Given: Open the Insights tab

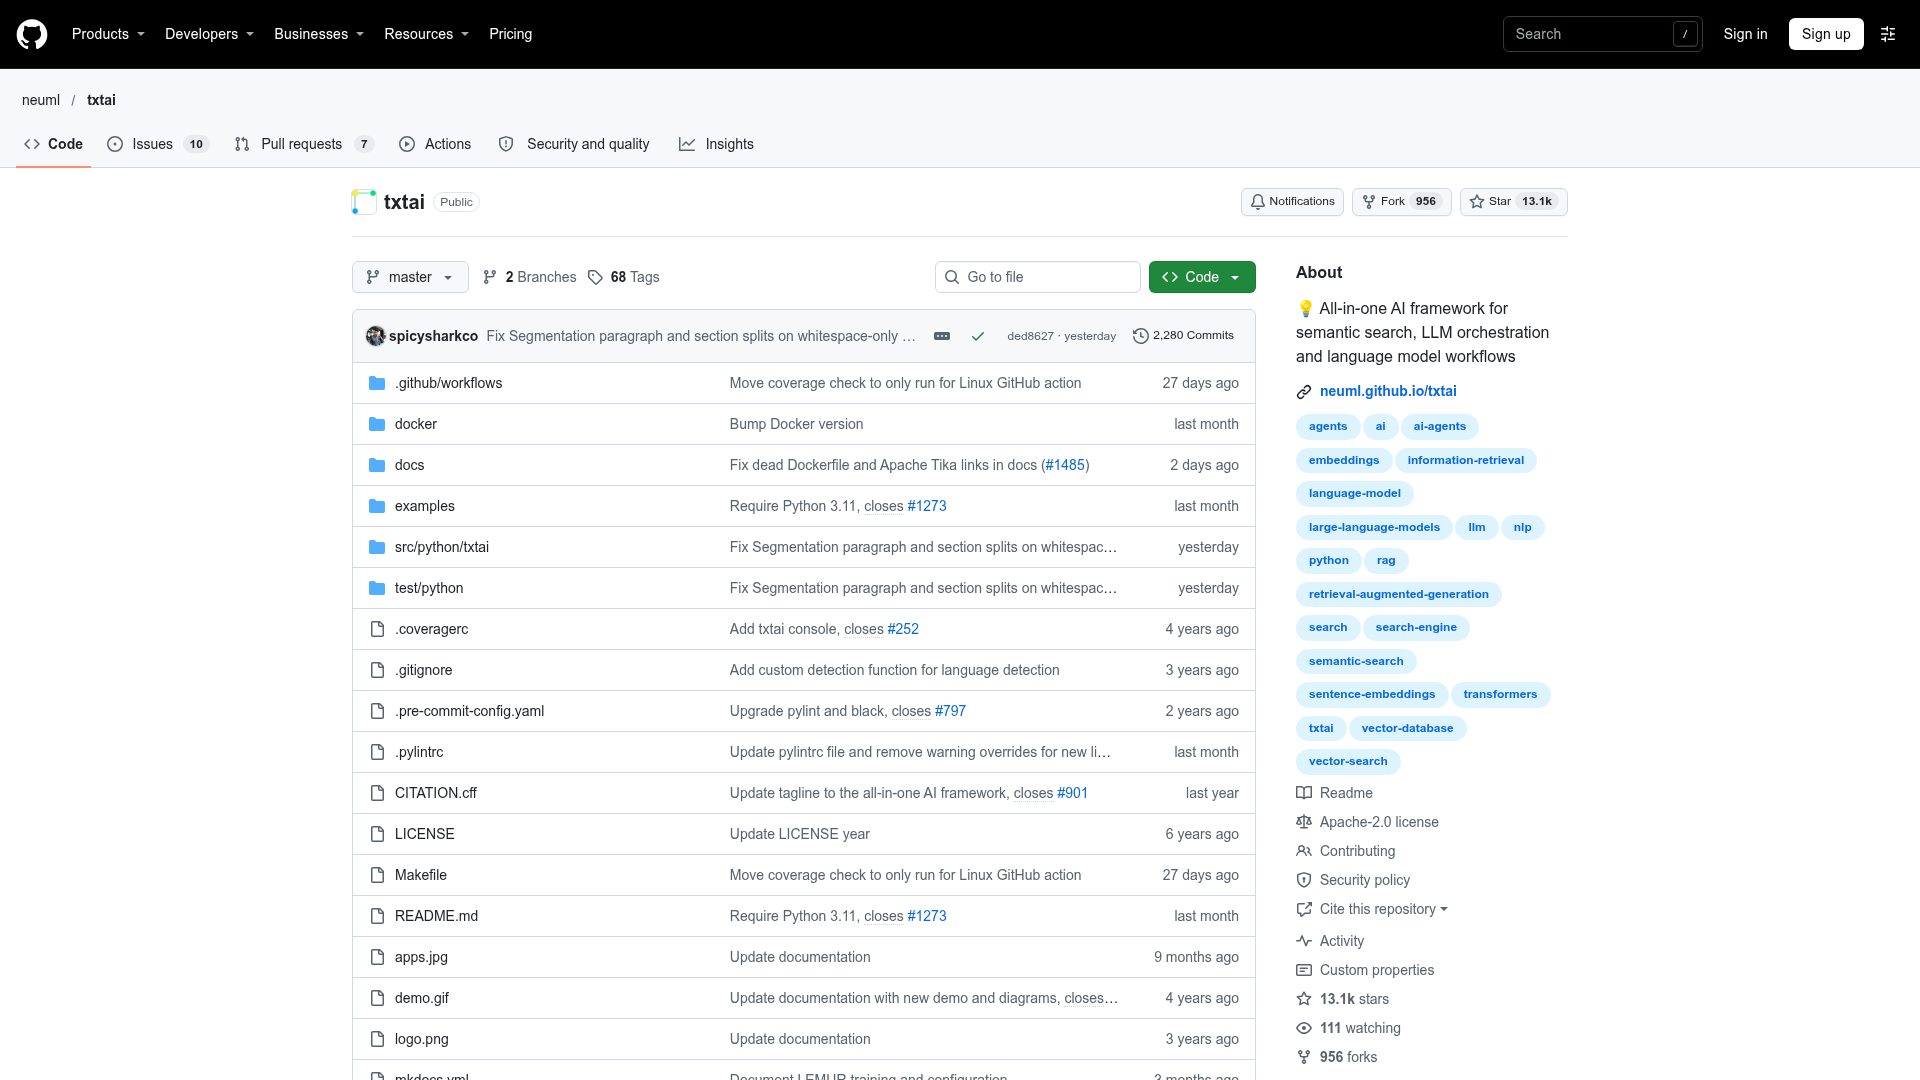Looking at the screenshot, I should pos(717,144).
